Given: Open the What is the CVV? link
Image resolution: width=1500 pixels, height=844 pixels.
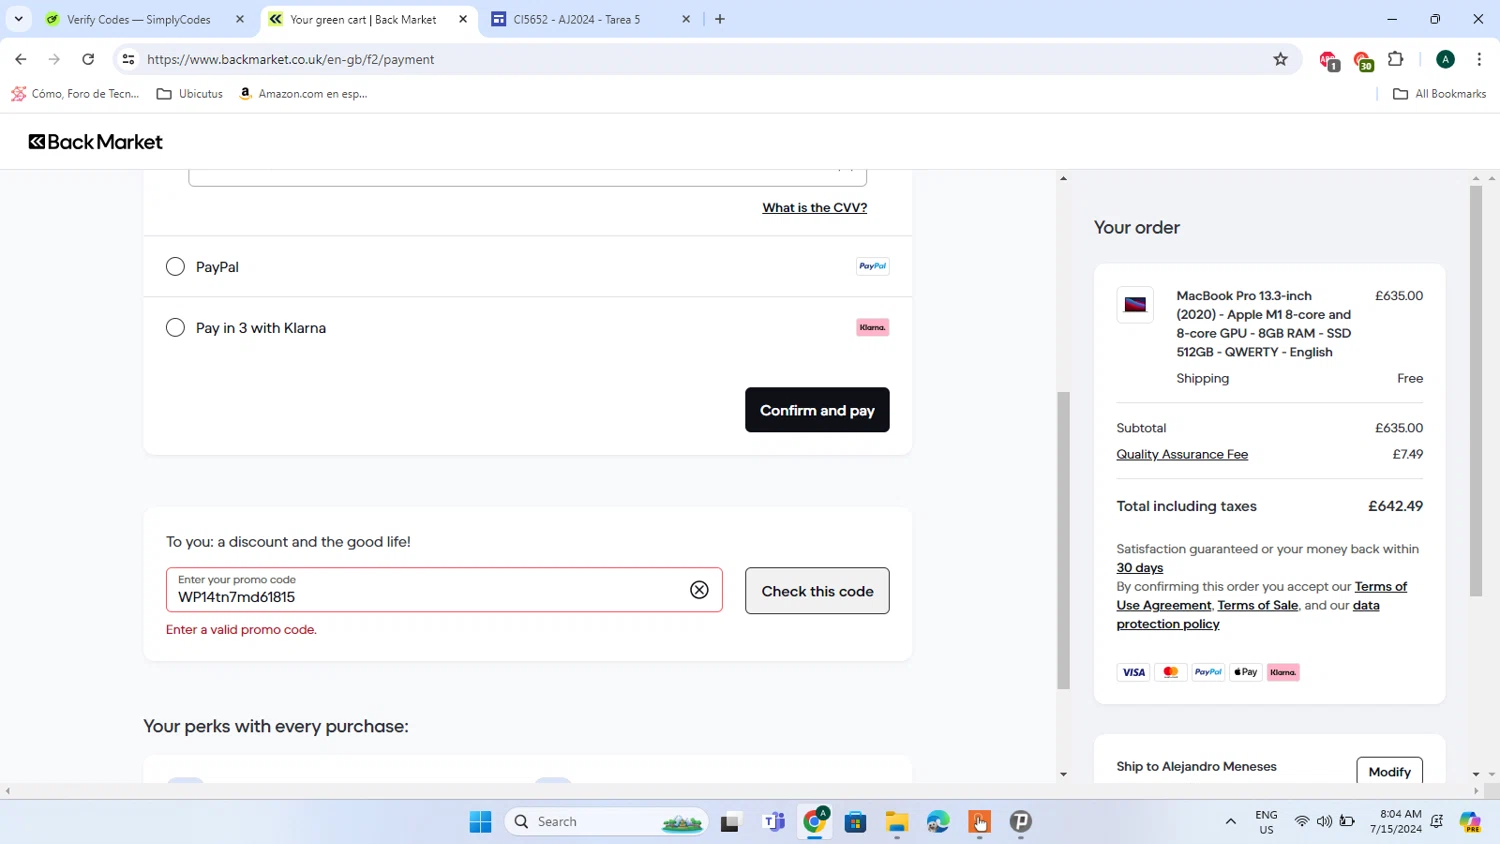Looking at the screenshot, I should pos(814,208).
